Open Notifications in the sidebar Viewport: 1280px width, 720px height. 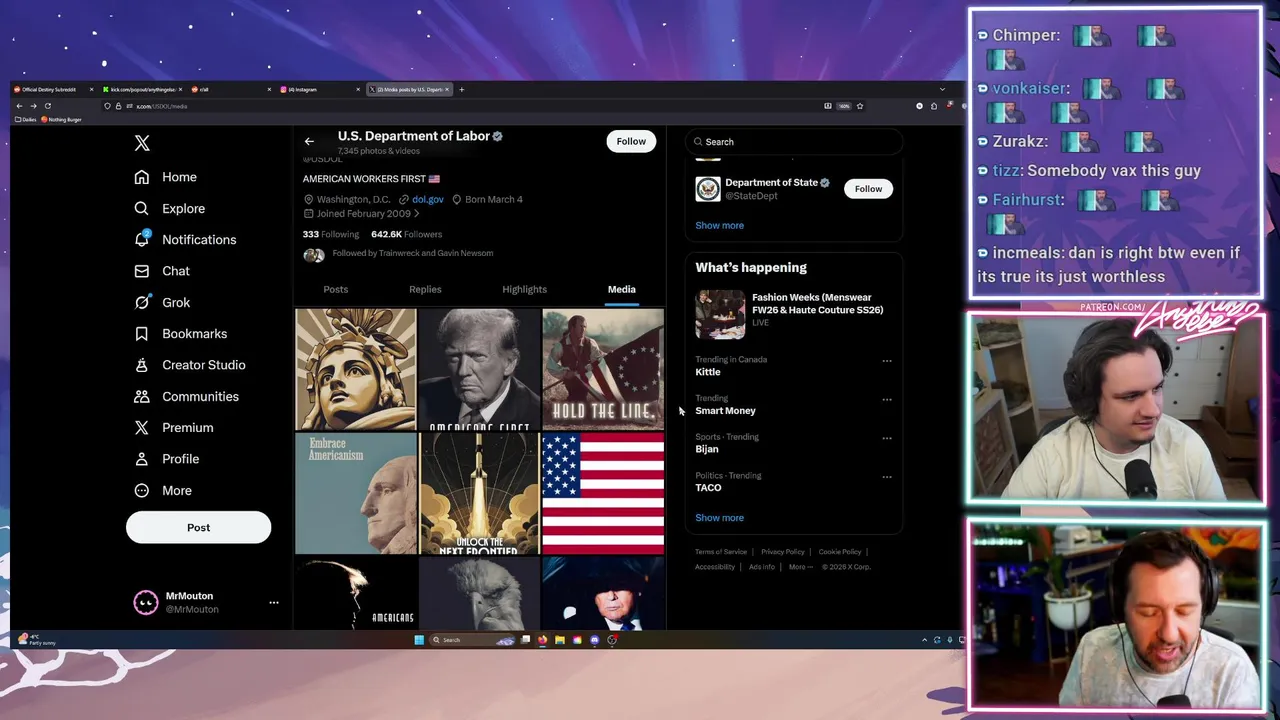pyautogui.click(x=186, y=240)
